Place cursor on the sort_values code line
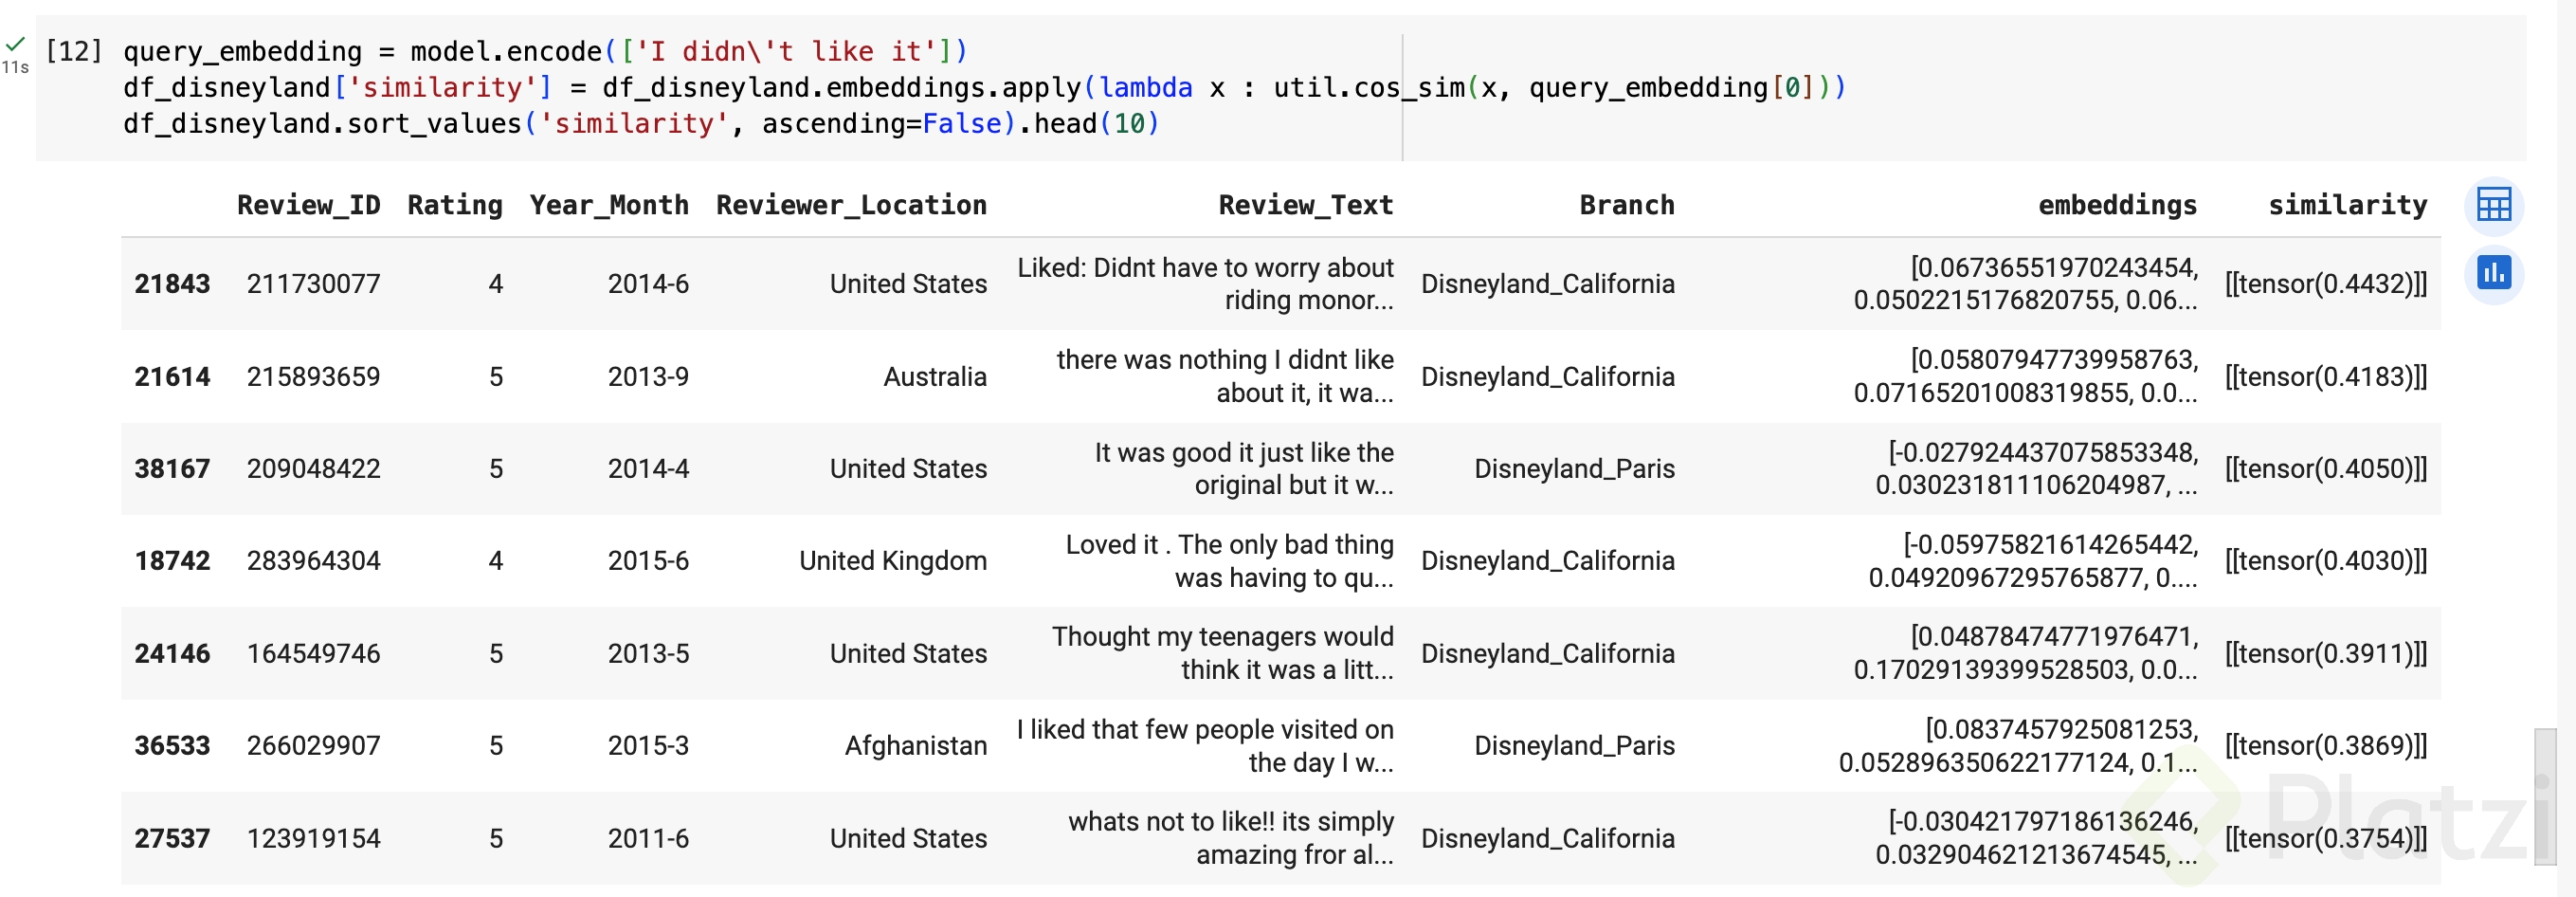Image resolution: width=2576 pixels, height=897 pixels. [640, 124]
